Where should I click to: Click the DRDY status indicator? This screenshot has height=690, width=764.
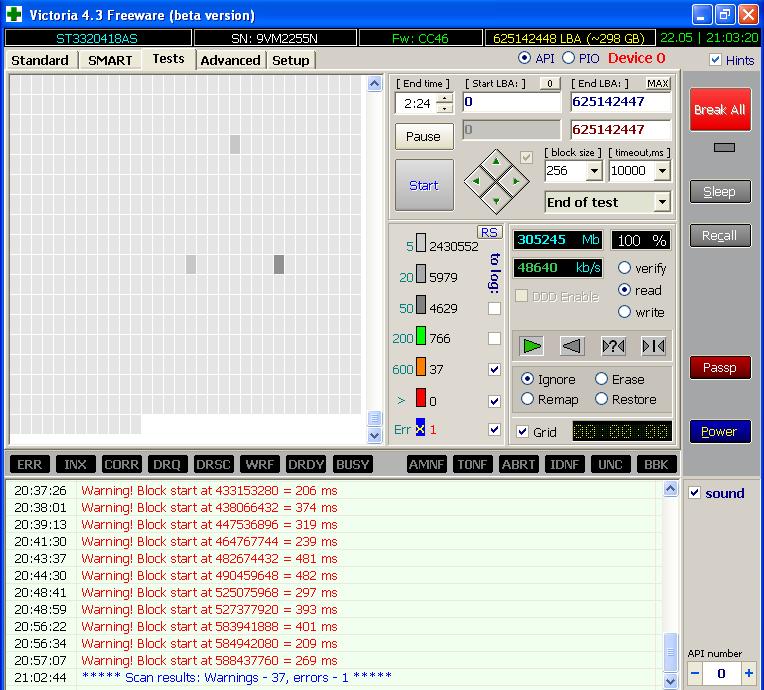[306, 464]
